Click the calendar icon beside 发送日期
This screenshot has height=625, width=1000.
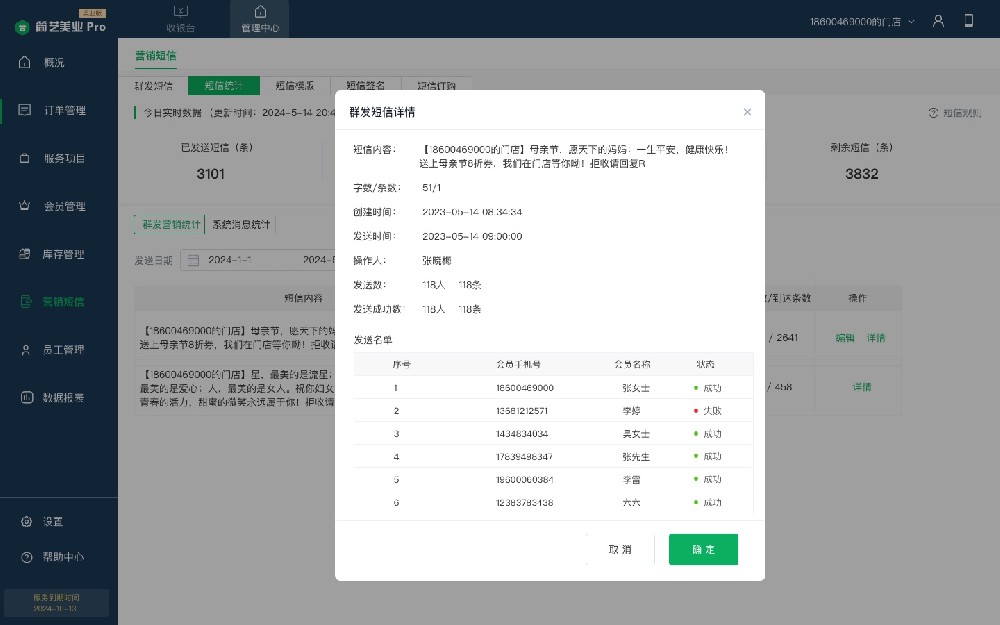click(193, 260)
